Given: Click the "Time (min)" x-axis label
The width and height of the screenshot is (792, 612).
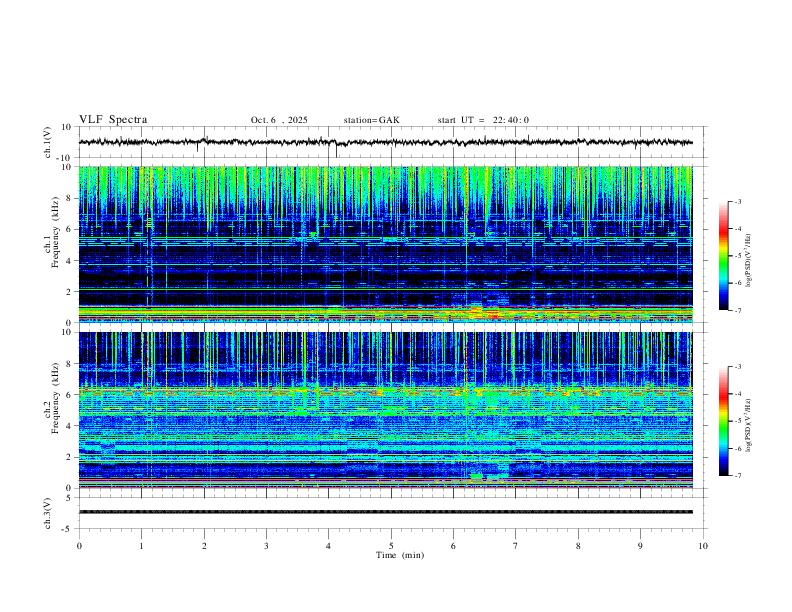Looking at the screenshot, I should (400, 555).
